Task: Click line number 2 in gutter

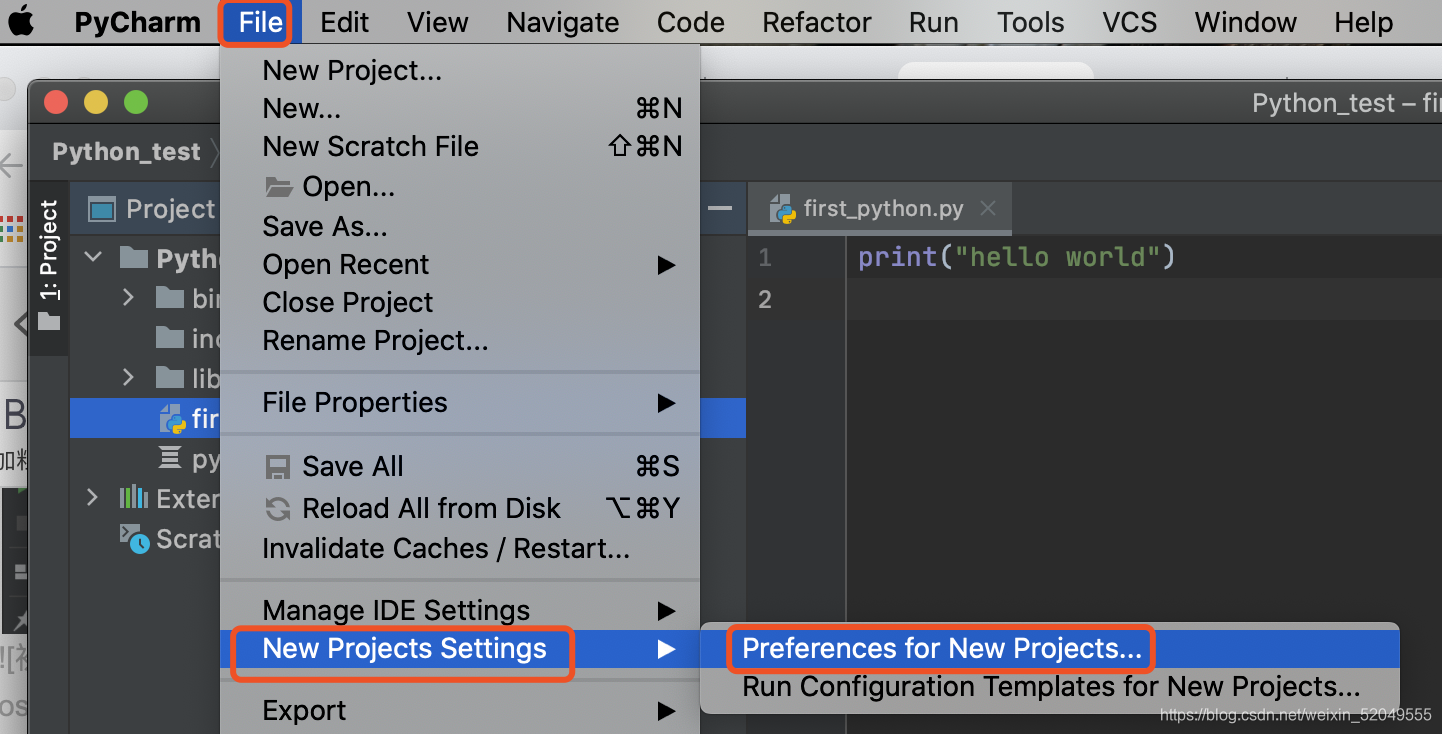Action: tap(765, 299)
